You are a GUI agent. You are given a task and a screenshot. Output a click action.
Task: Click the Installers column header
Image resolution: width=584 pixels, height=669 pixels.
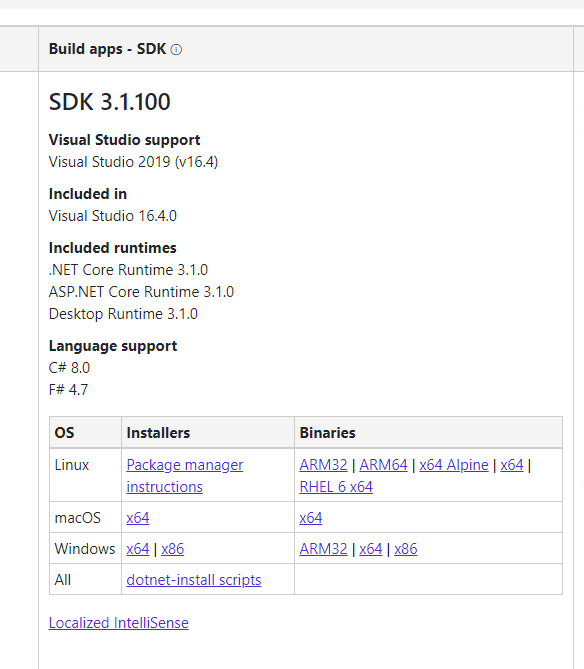tap(158, 433)
